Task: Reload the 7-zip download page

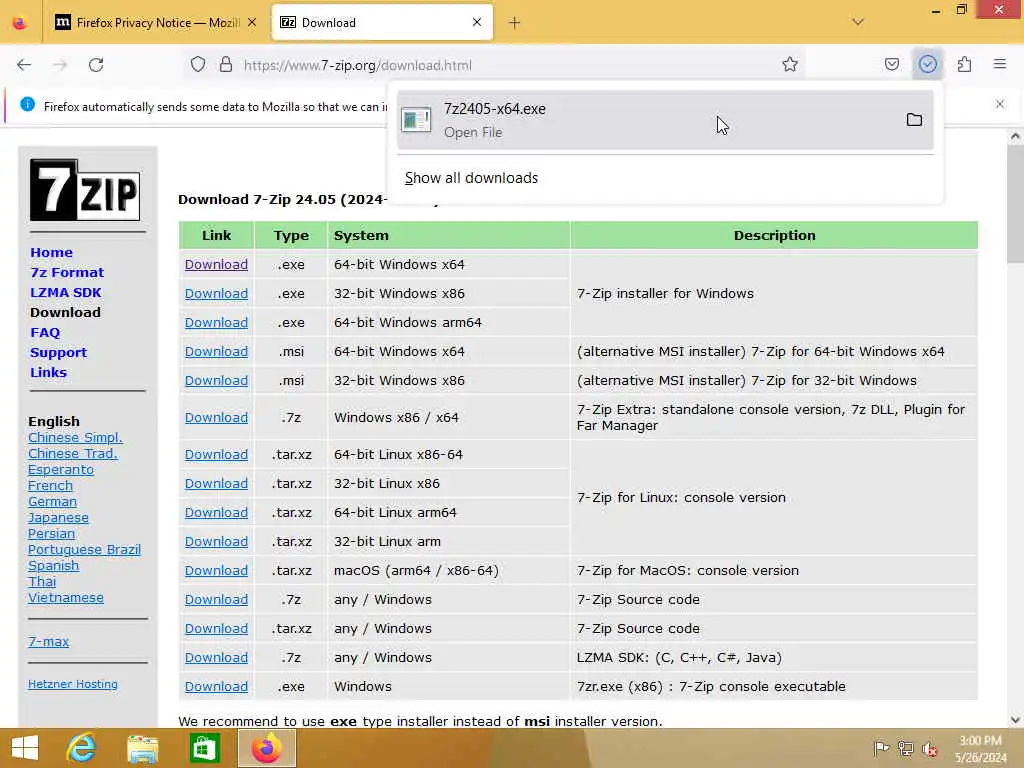Action: coord(96,65)
